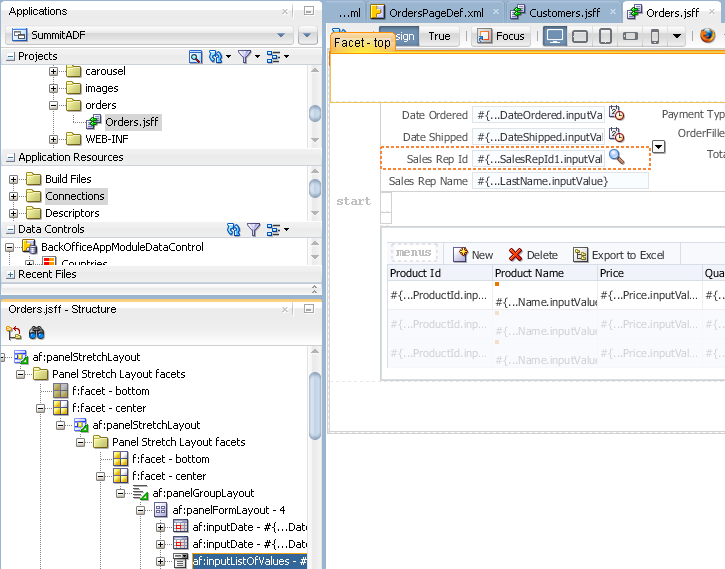Click the Date Ordered calendar picker icon
Screen dimensions: 725x569
617,114
